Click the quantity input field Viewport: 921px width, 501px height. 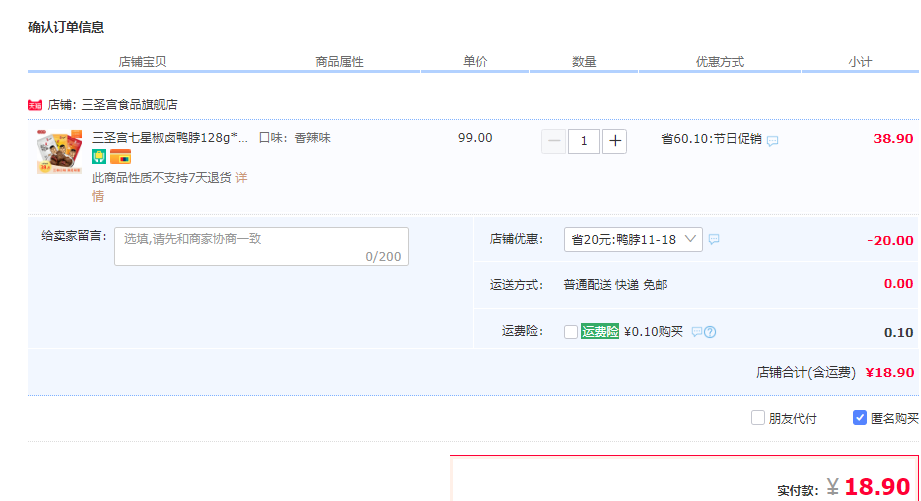pos(584,141)
